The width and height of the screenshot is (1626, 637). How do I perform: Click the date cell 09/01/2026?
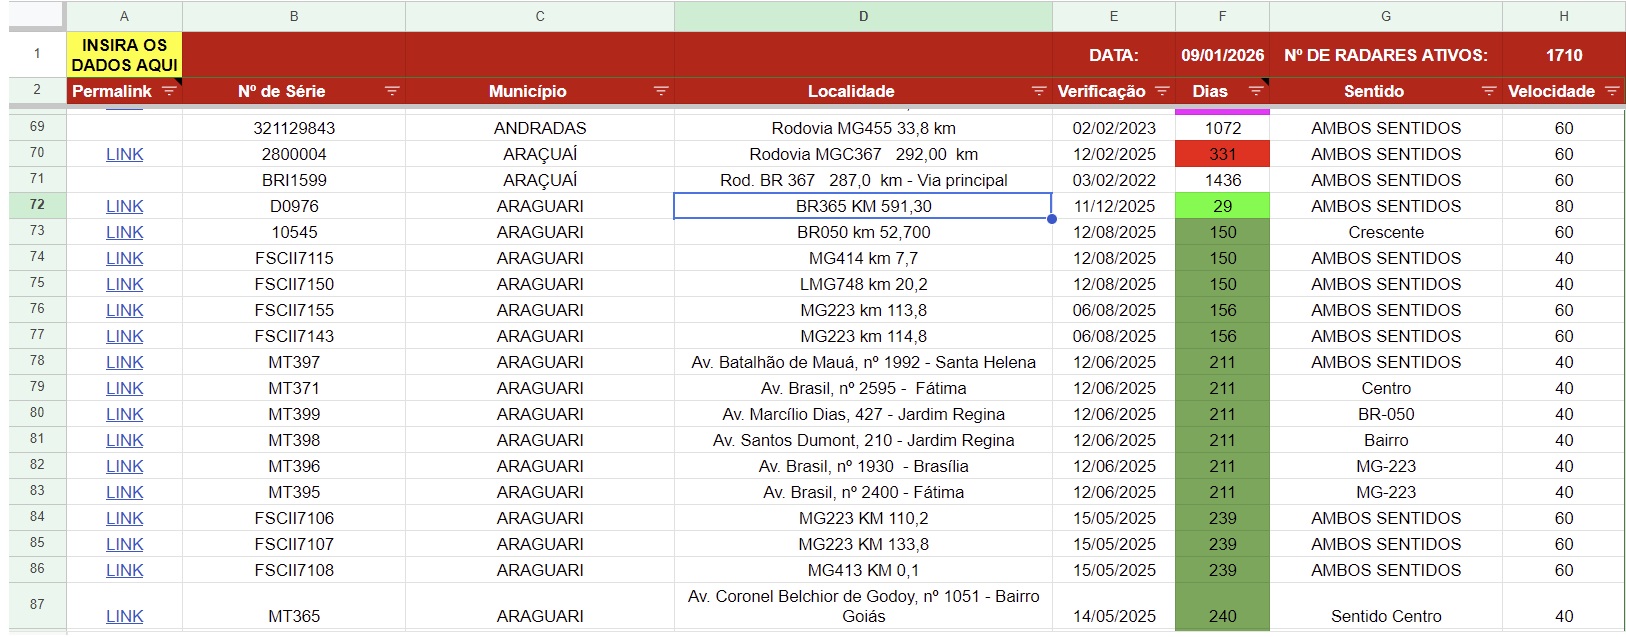coord(1222,55)
